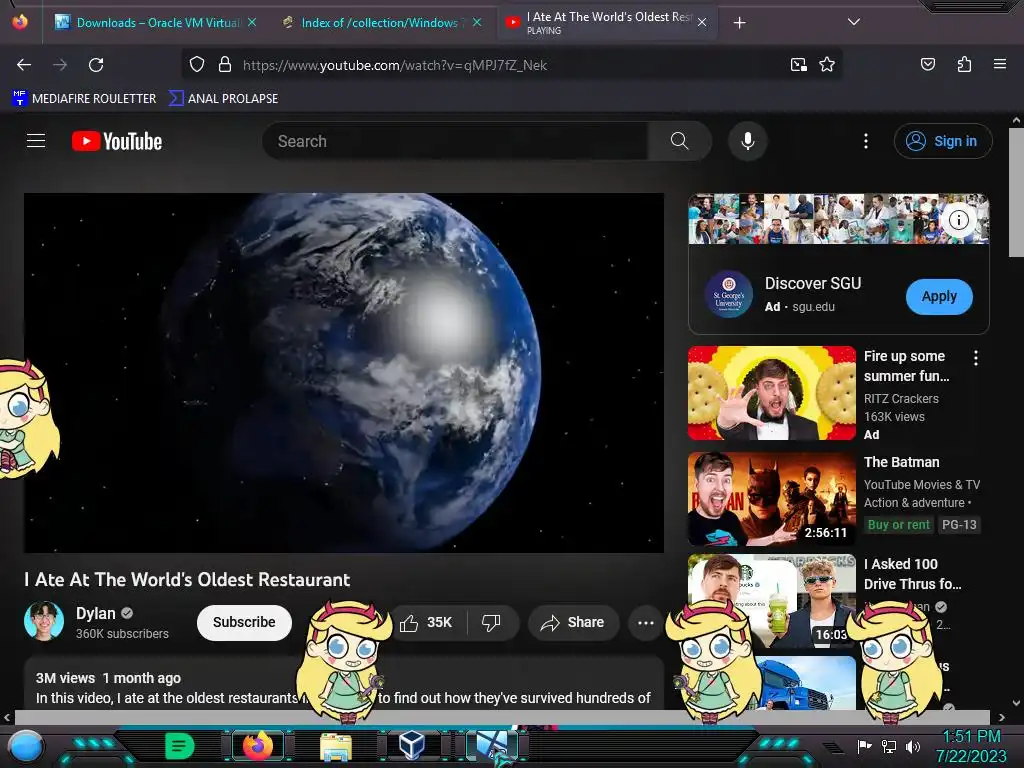Open ad info icon on SGU banner
This screenshot has height=768, width=1024.
click(958, 220)
